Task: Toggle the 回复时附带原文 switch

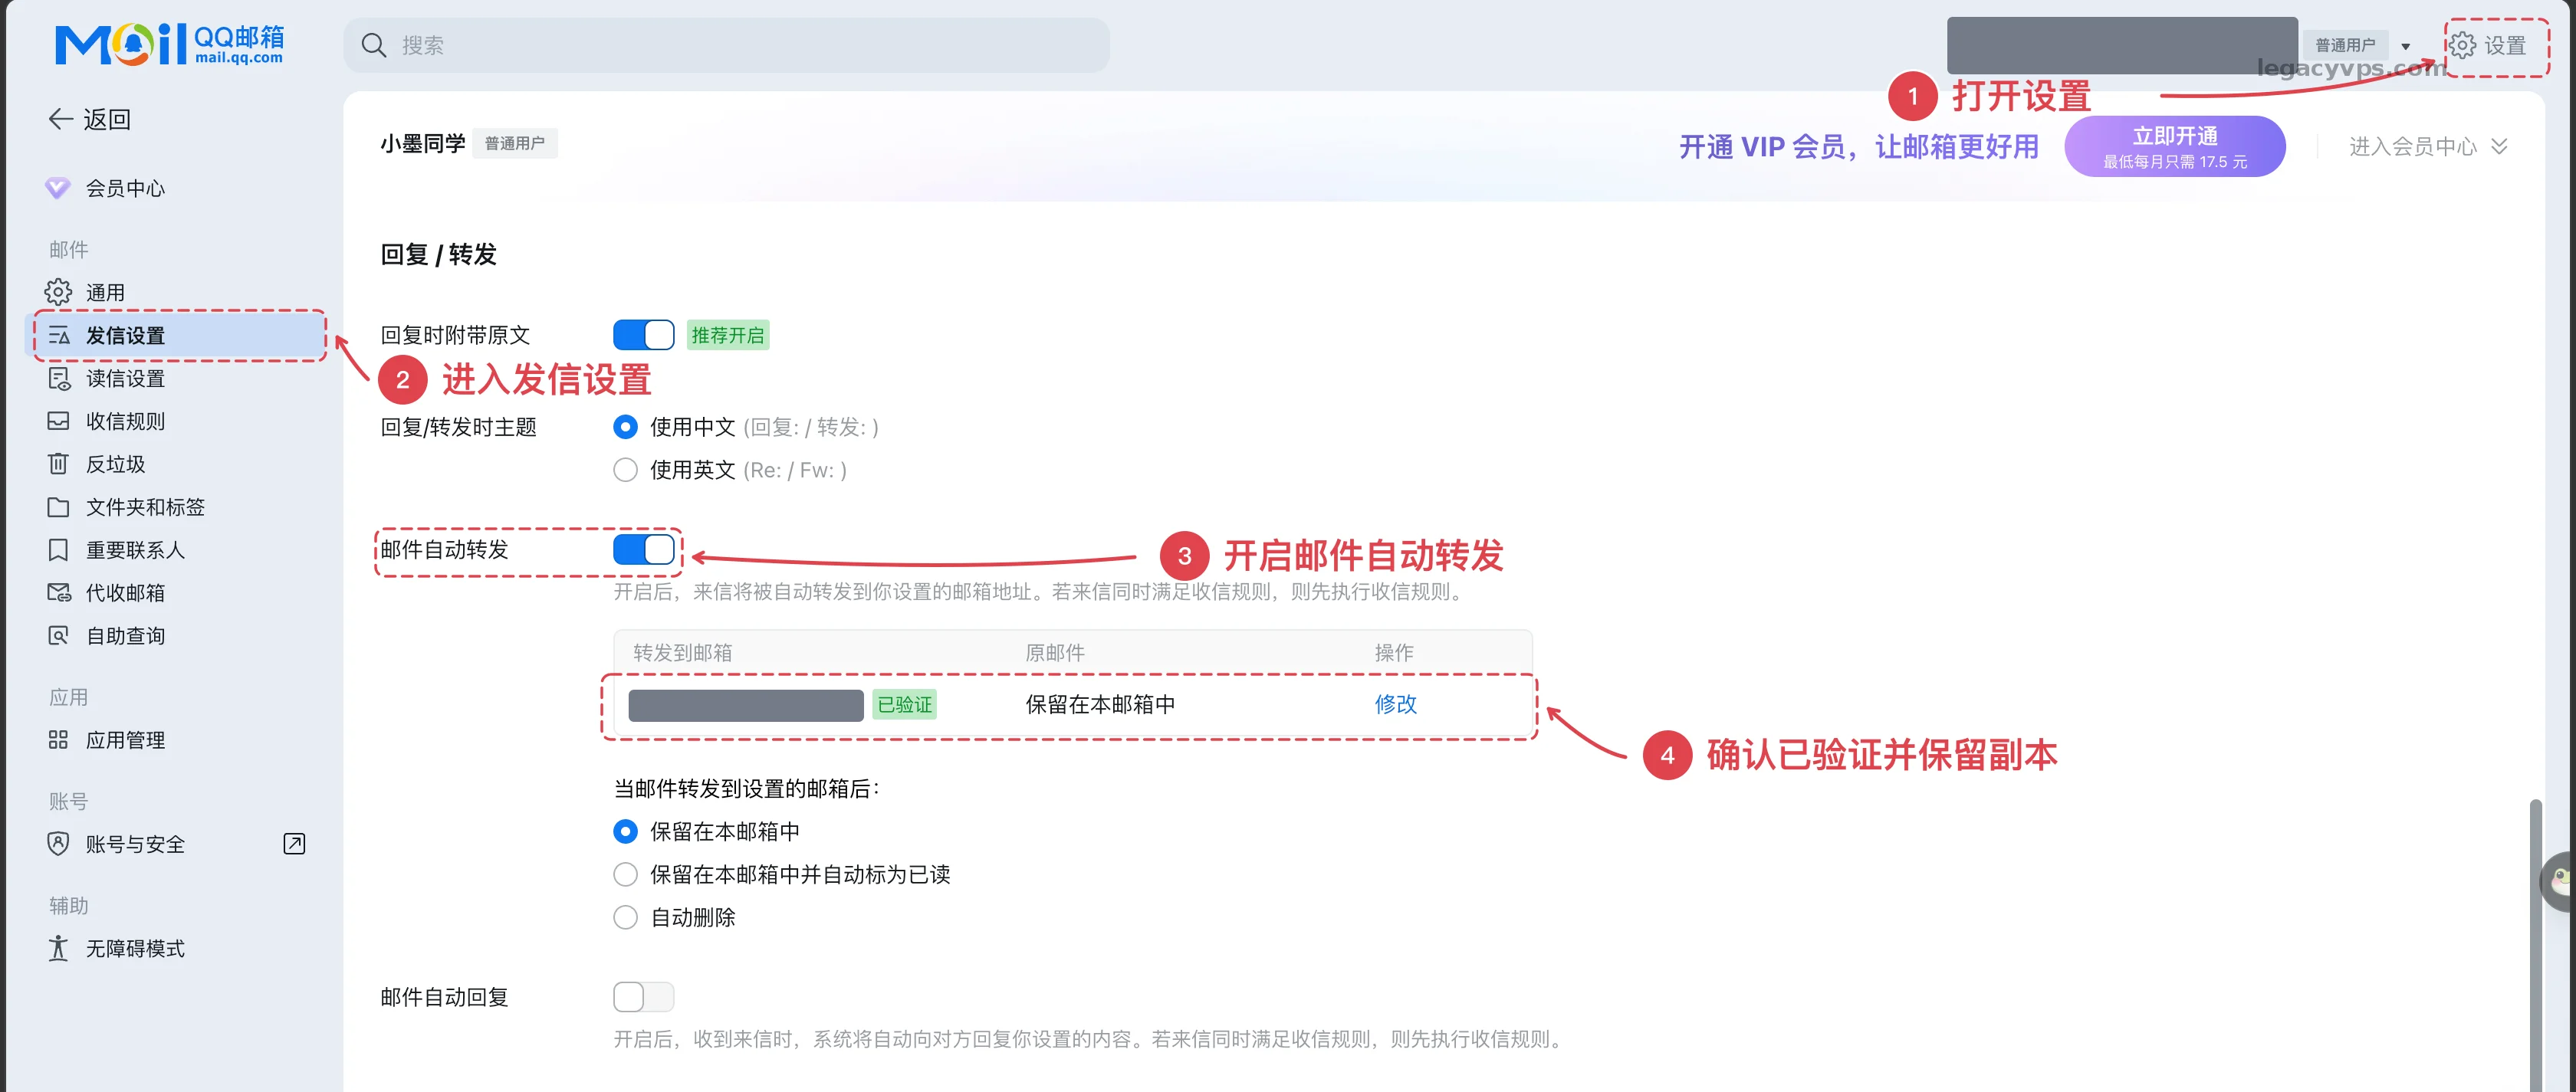Action: click(x=643, y=335)
